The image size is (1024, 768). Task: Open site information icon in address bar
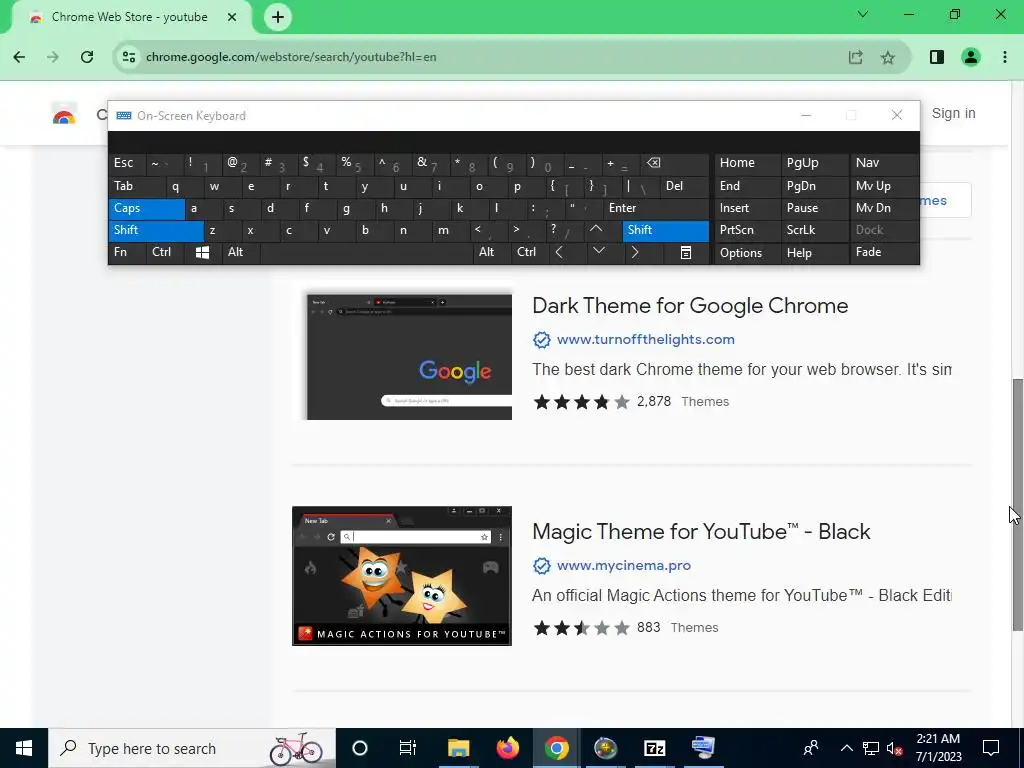[129, 57]
